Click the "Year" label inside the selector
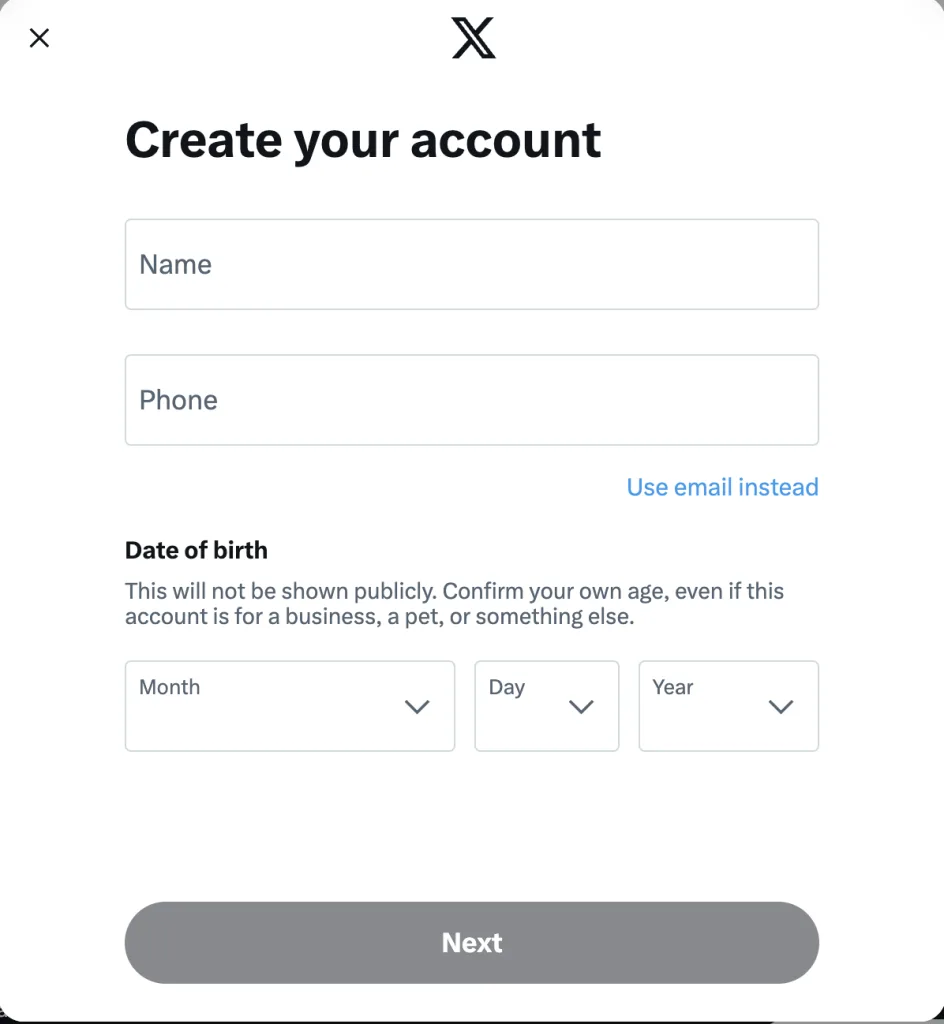 (673, 687)
